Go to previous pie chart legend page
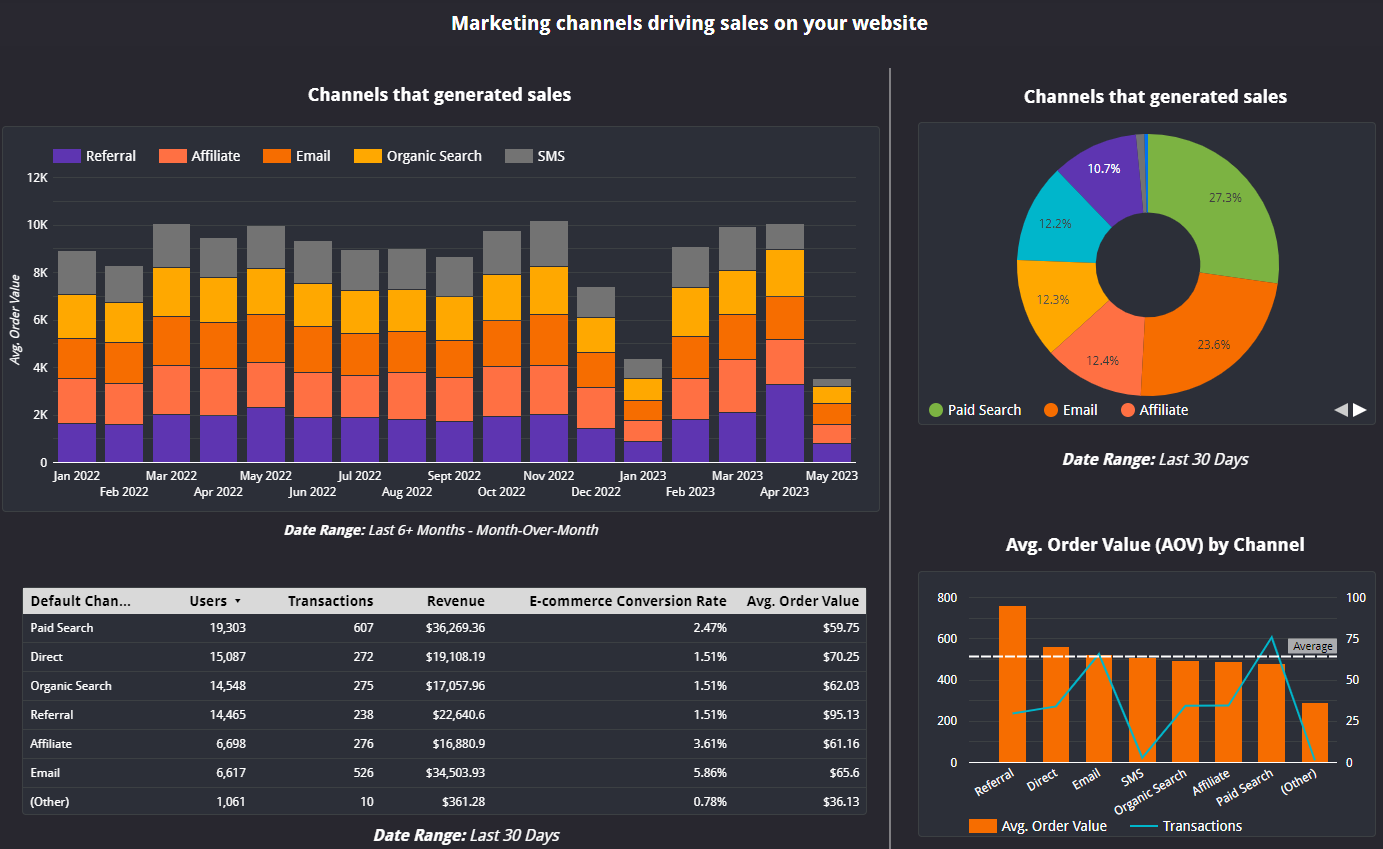The height and width of the screenshot is (849, 1383). click(1341, 410)
